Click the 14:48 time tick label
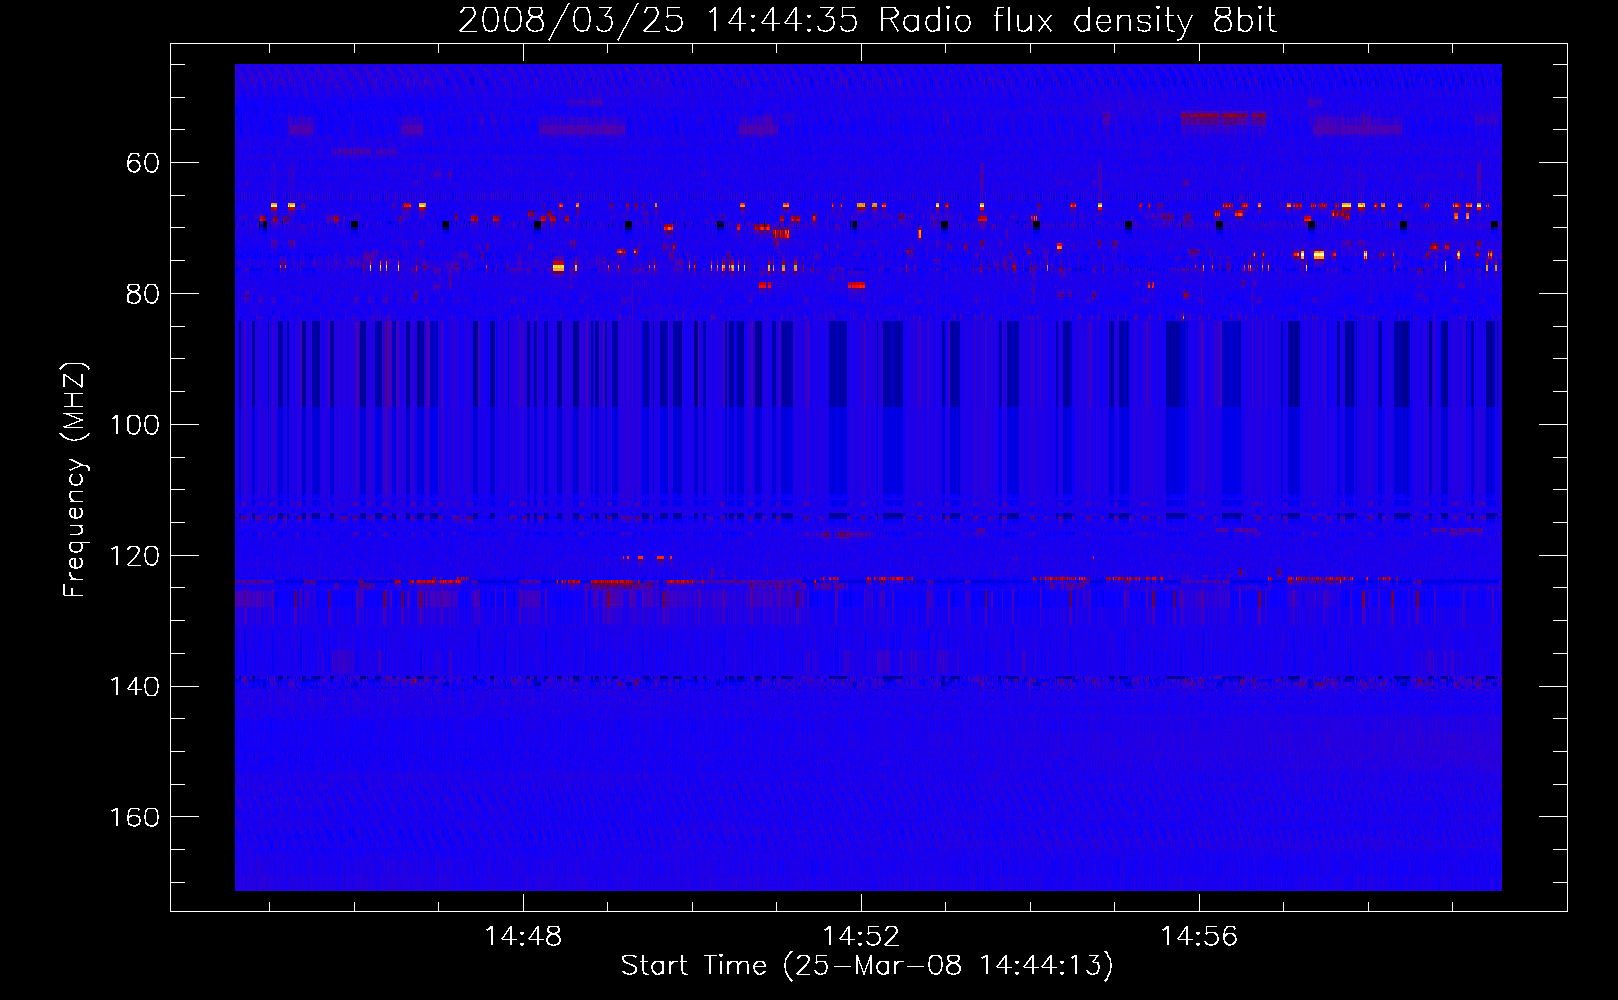The height and width of the screenshot is (1000, 1618). (523, 936)
